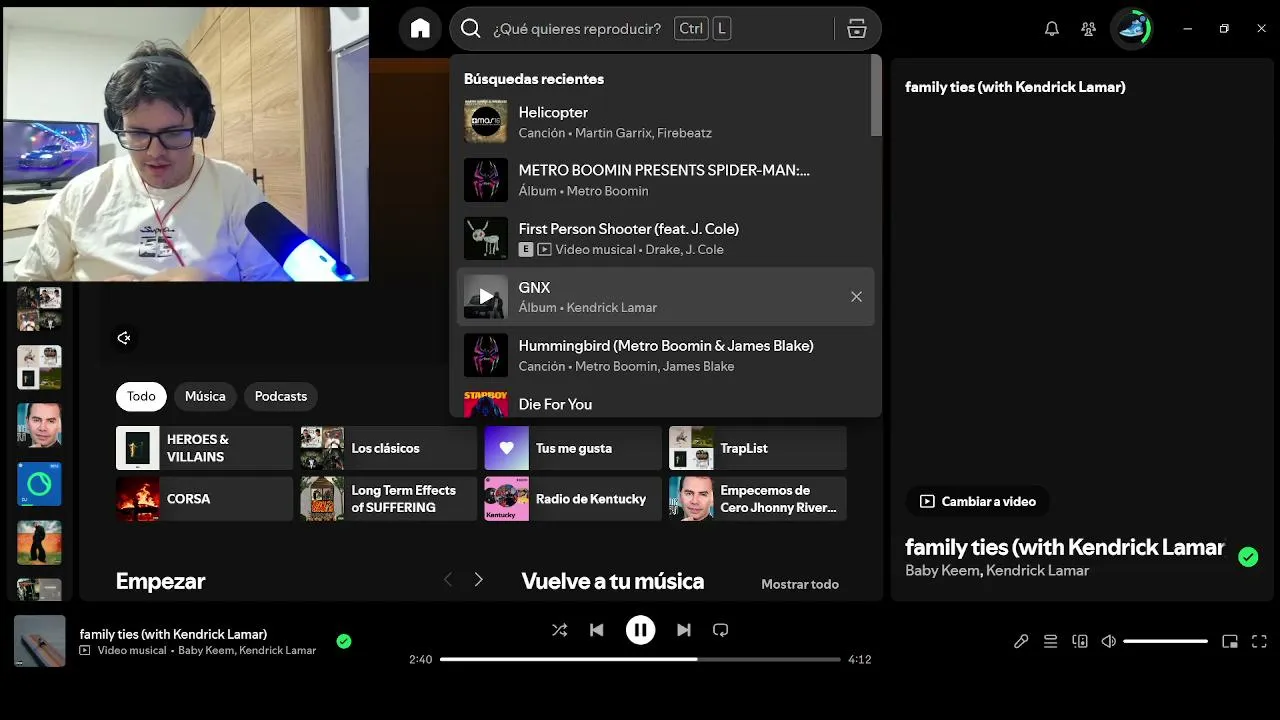Image resolution: width=1280 pixels, height=720 pixels.
Task: Switch to video with Cambiar a video
Action: [977, 501]
